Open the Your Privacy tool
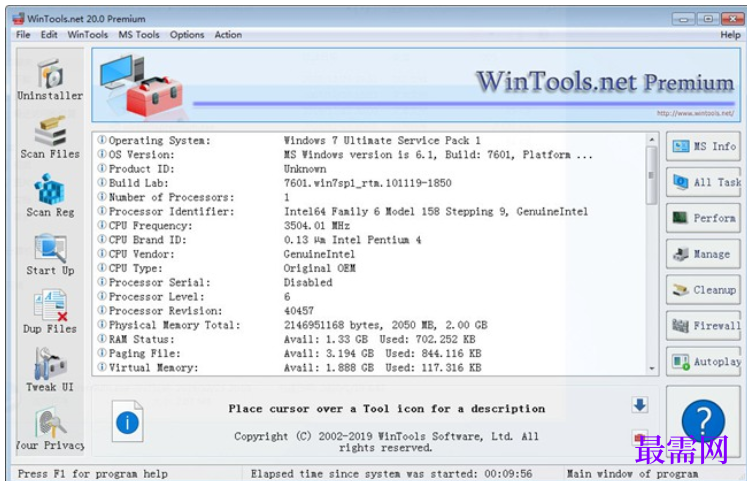Image resolution: width=747 pixels, height=481 pixels. [50, 429]
